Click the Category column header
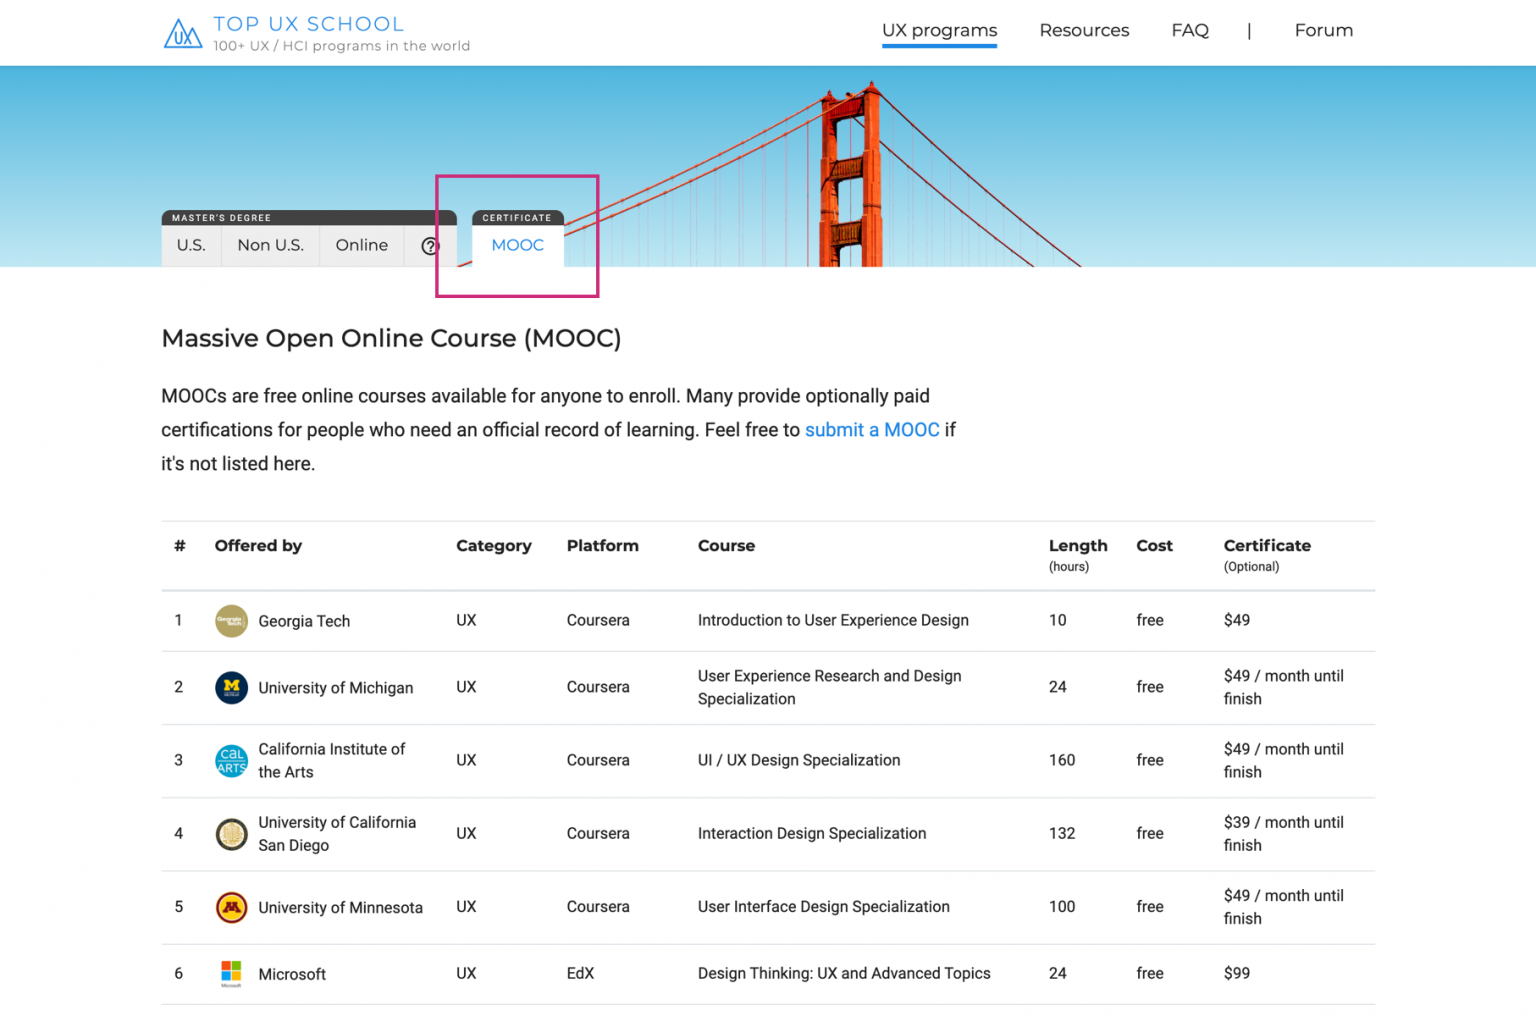This screenshot has width=1536, height=1016. (494, 546)
